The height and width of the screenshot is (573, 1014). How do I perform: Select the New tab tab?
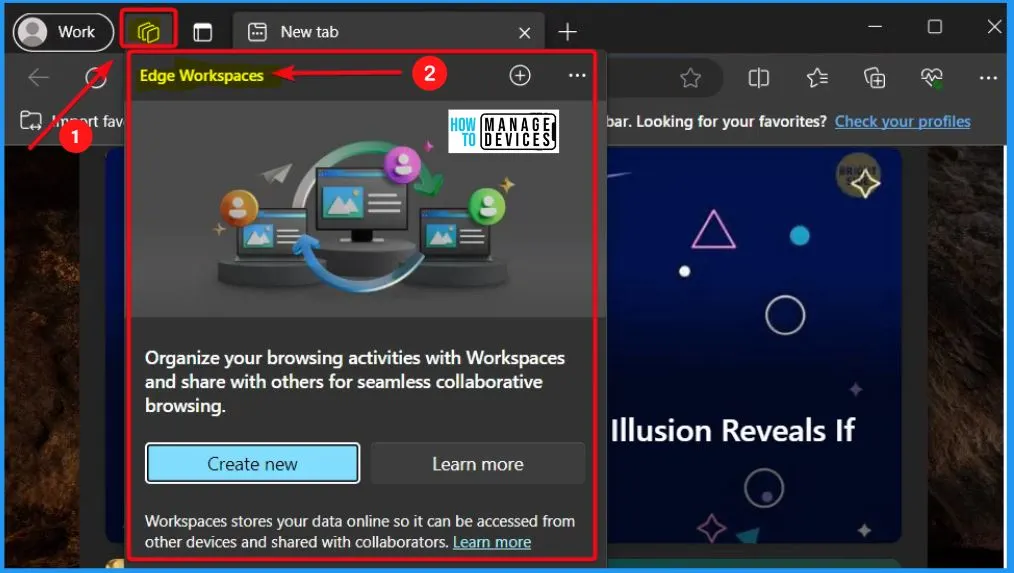388,32
